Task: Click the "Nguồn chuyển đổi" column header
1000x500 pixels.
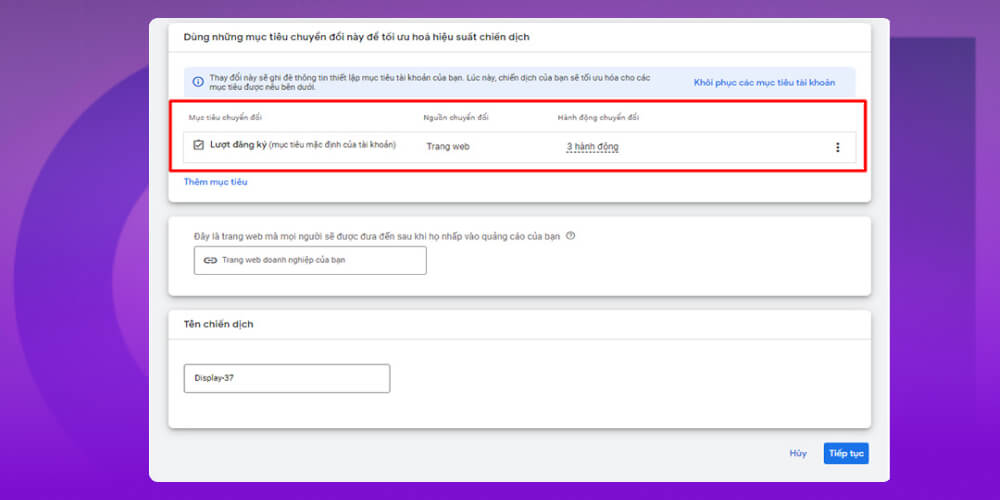Action: coord(456,117)
